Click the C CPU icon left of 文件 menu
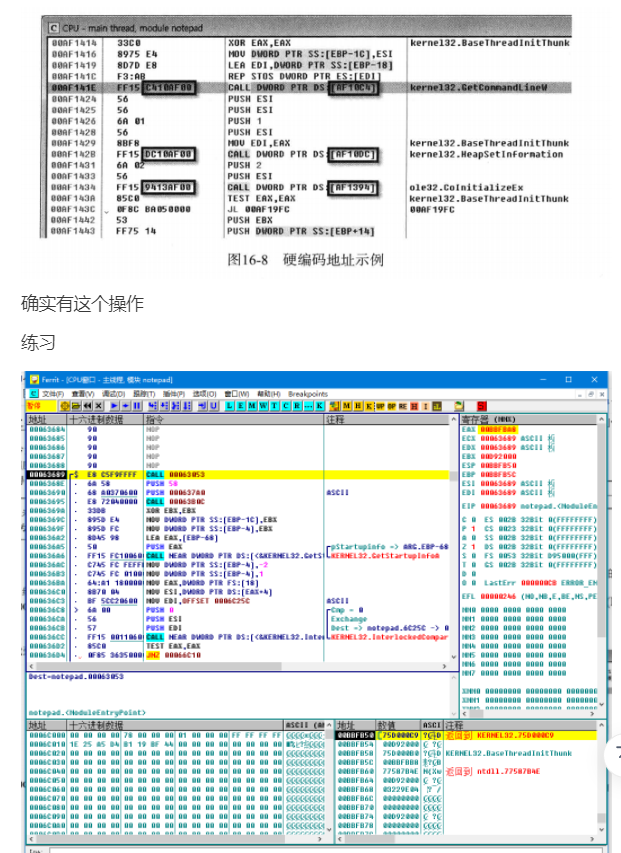The height and width of the screenshot is (853, 621). point(34,393)
